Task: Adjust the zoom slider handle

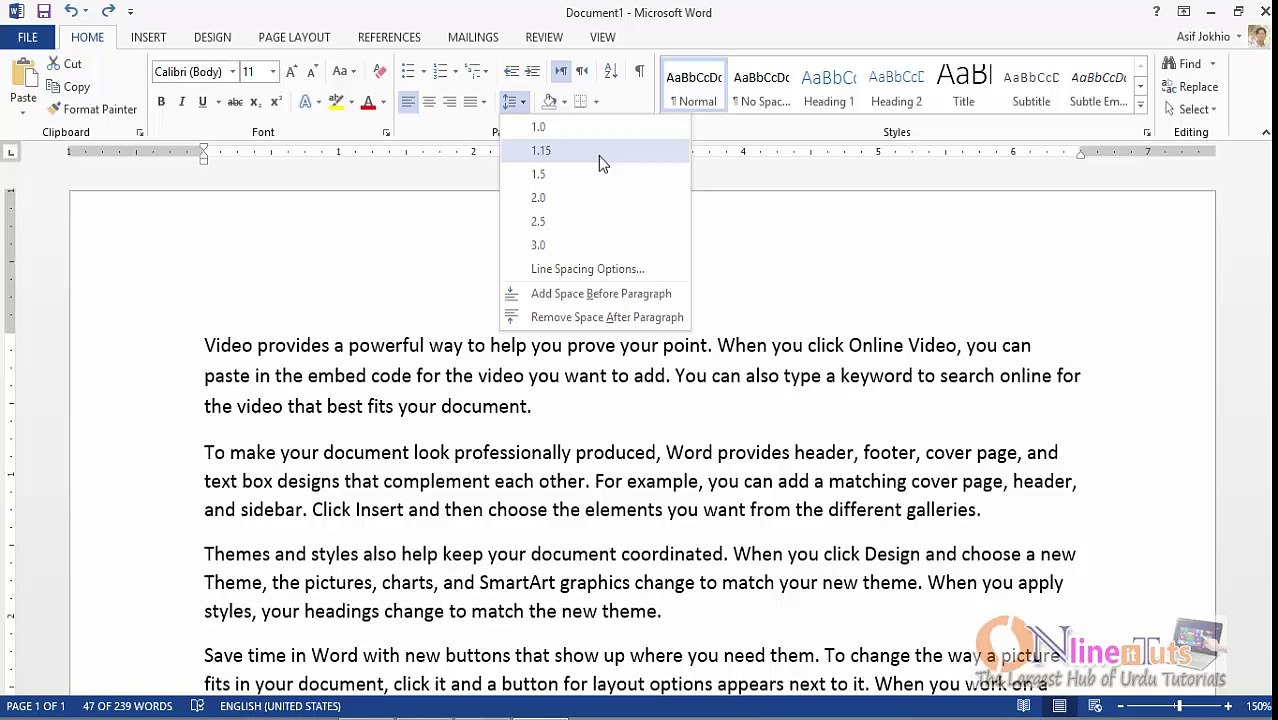Action: click(1178, 706)
